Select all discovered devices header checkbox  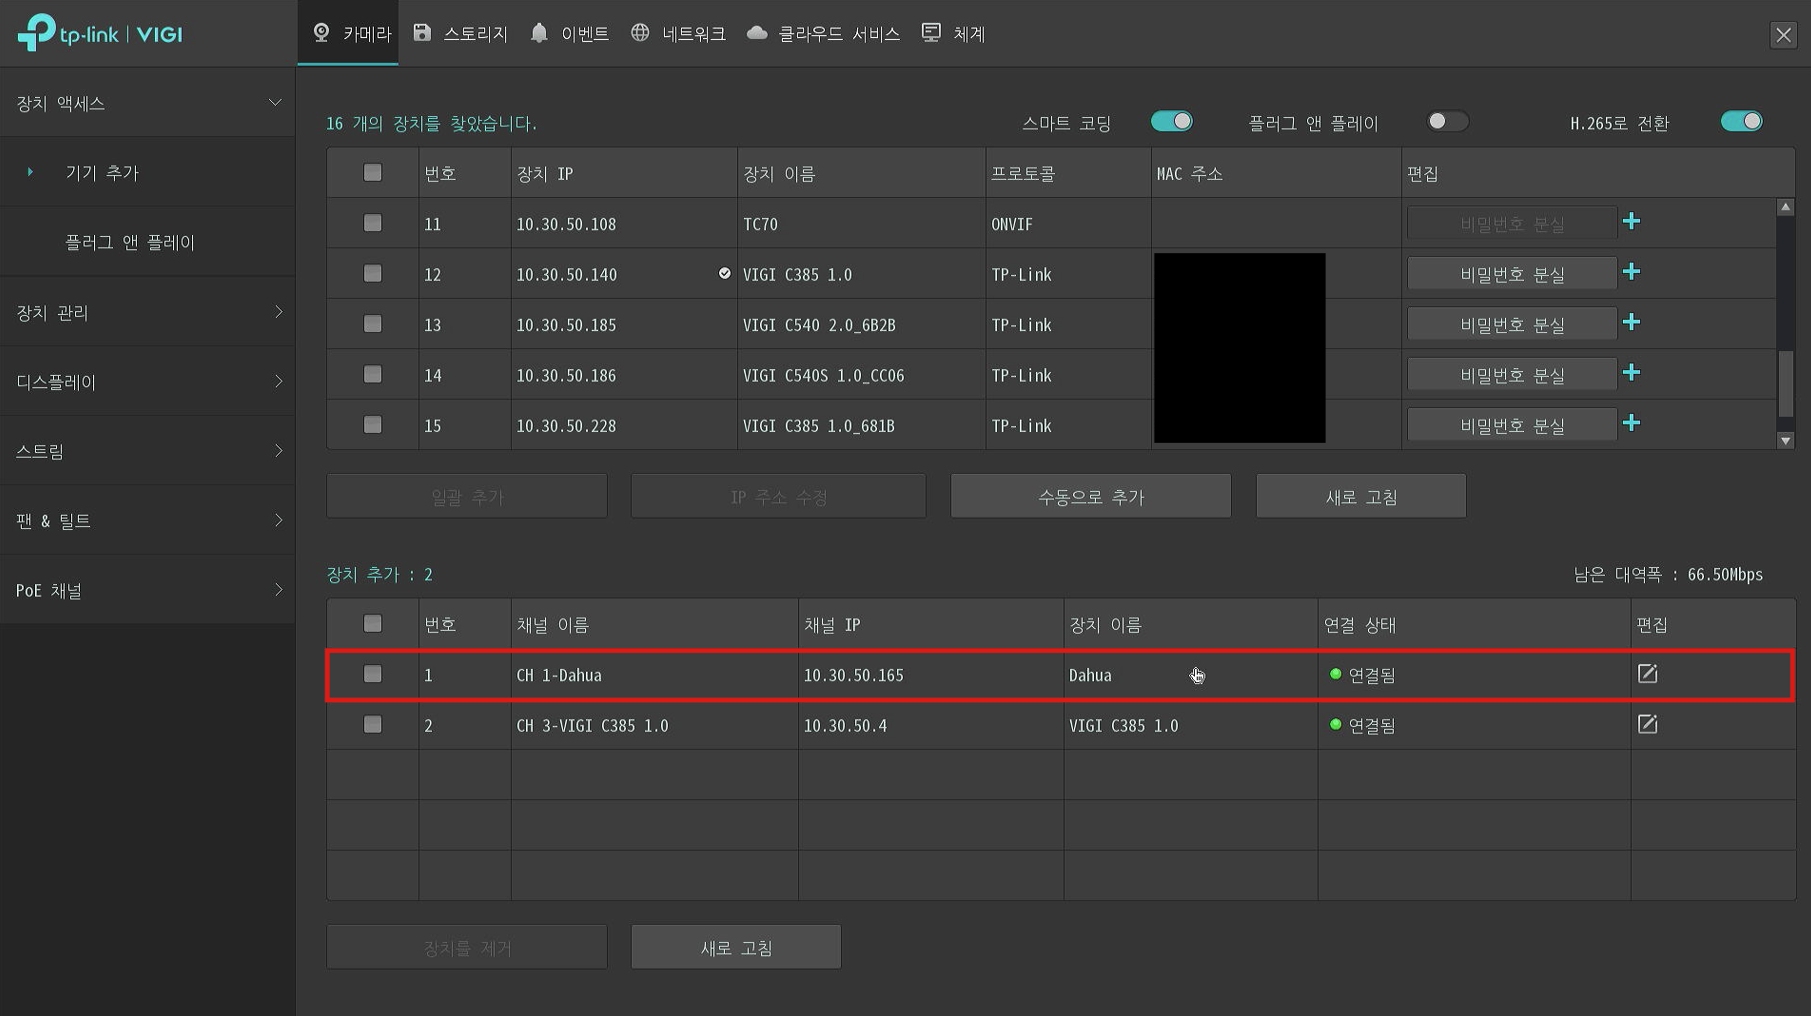pos(372,172)
